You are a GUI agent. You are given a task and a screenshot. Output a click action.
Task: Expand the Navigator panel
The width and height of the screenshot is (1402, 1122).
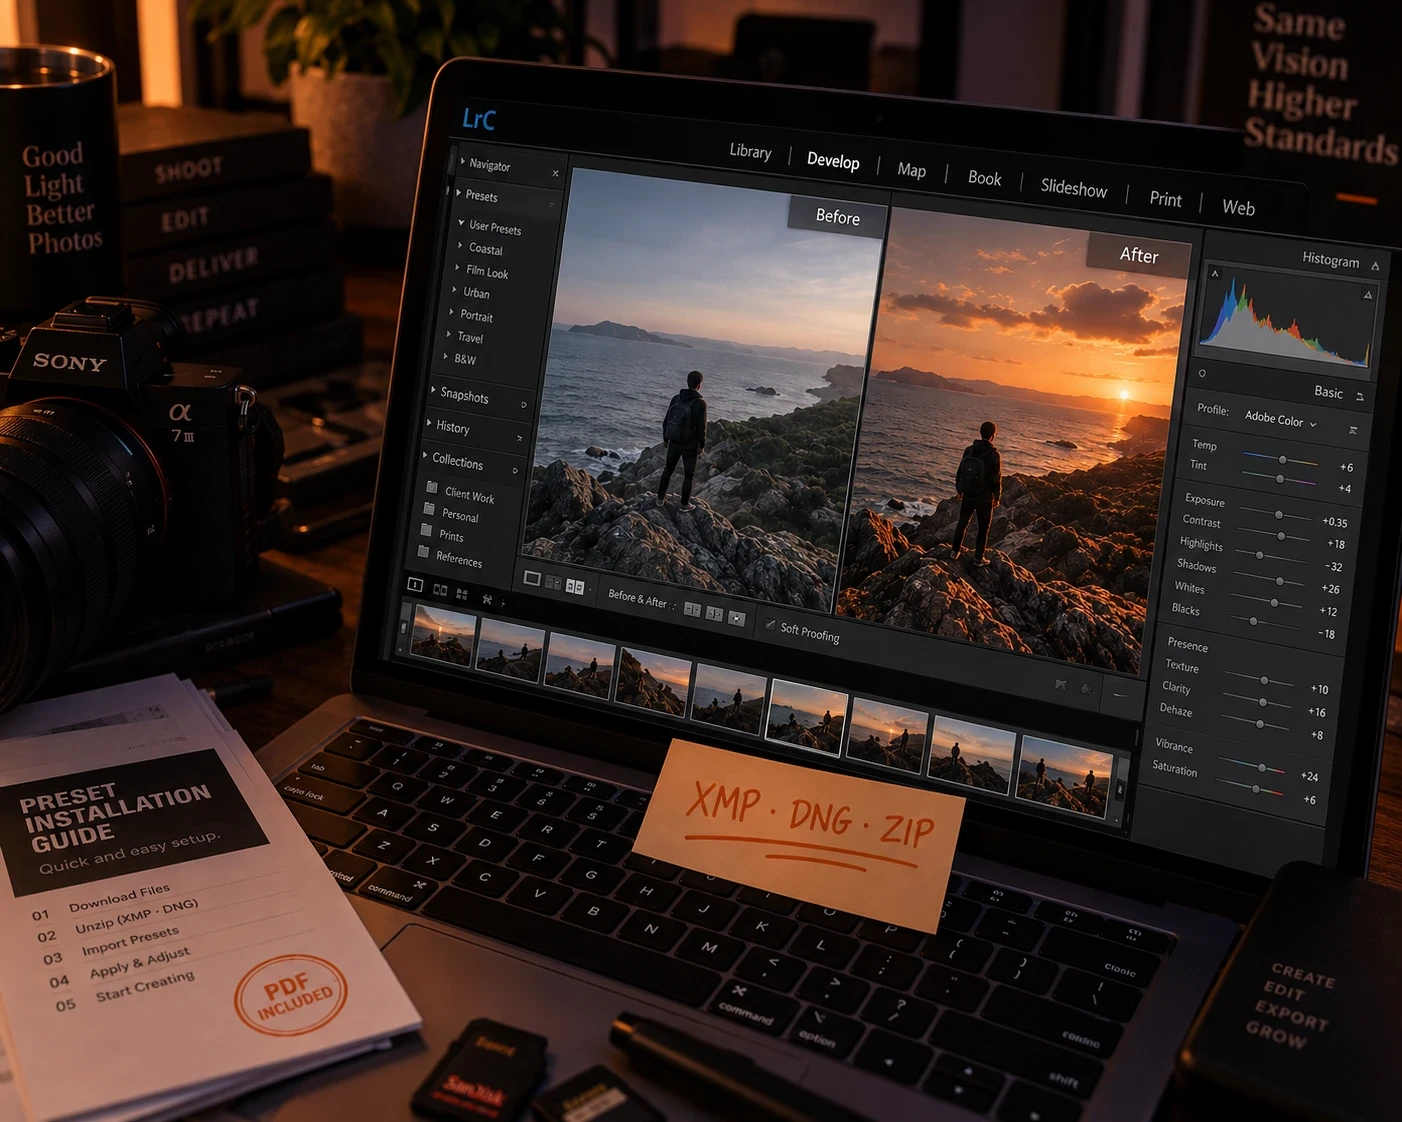pos(462,161)
